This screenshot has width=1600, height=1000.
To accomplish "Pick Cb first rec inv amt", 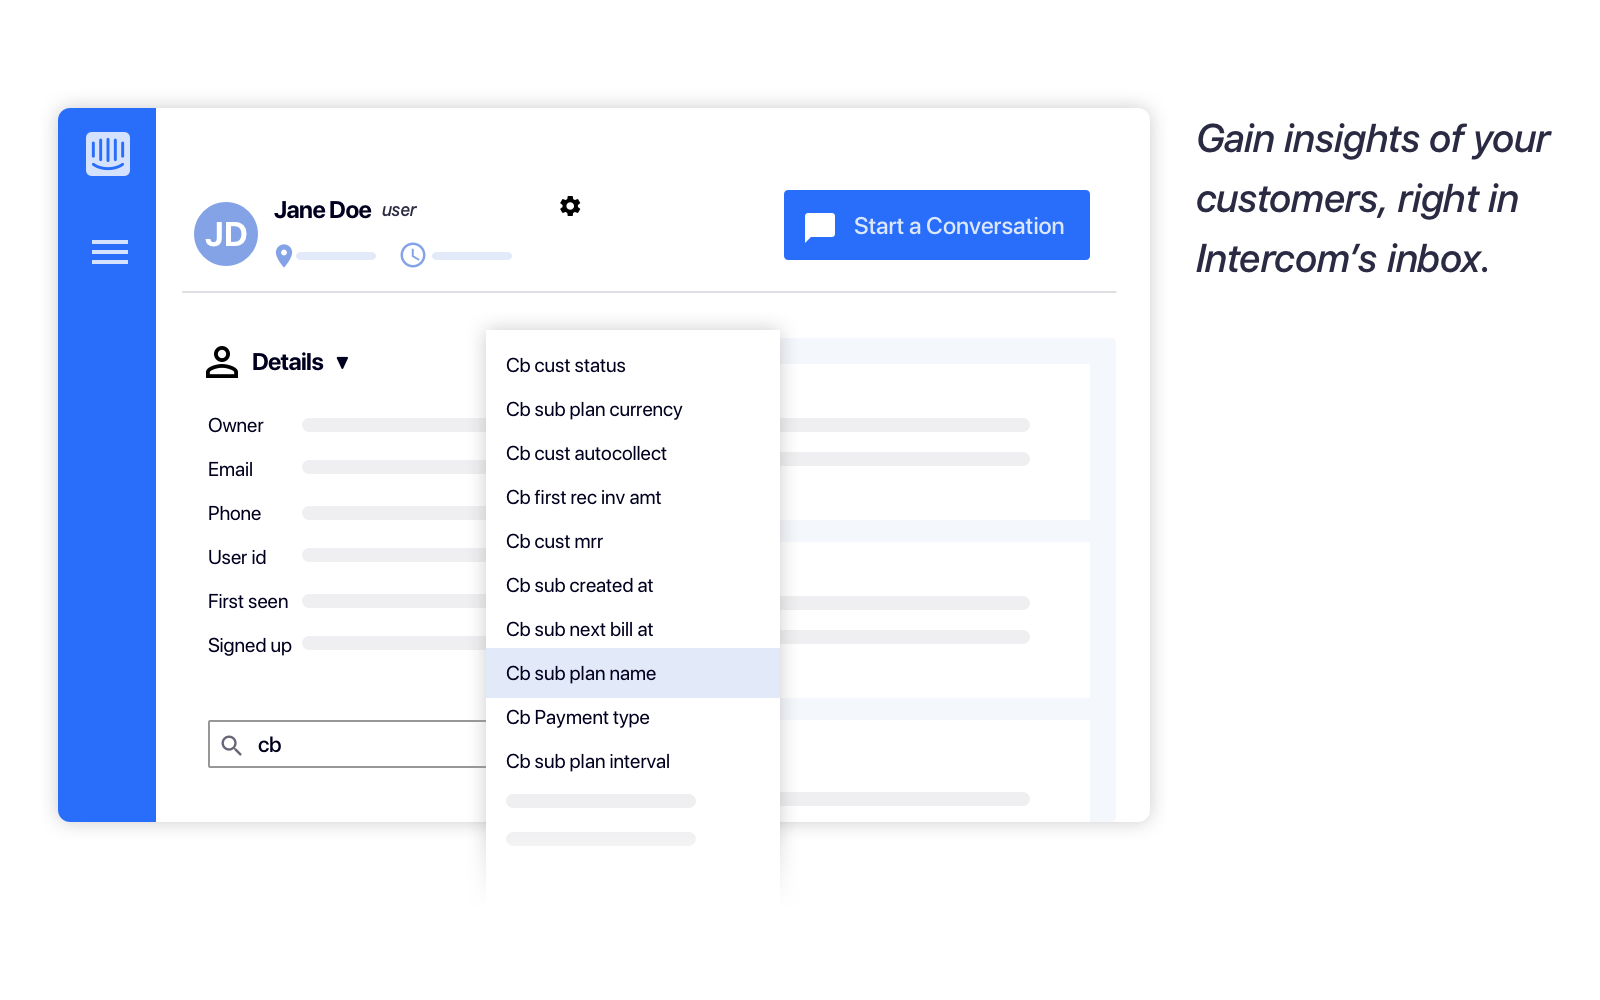I will click(583, 498).
